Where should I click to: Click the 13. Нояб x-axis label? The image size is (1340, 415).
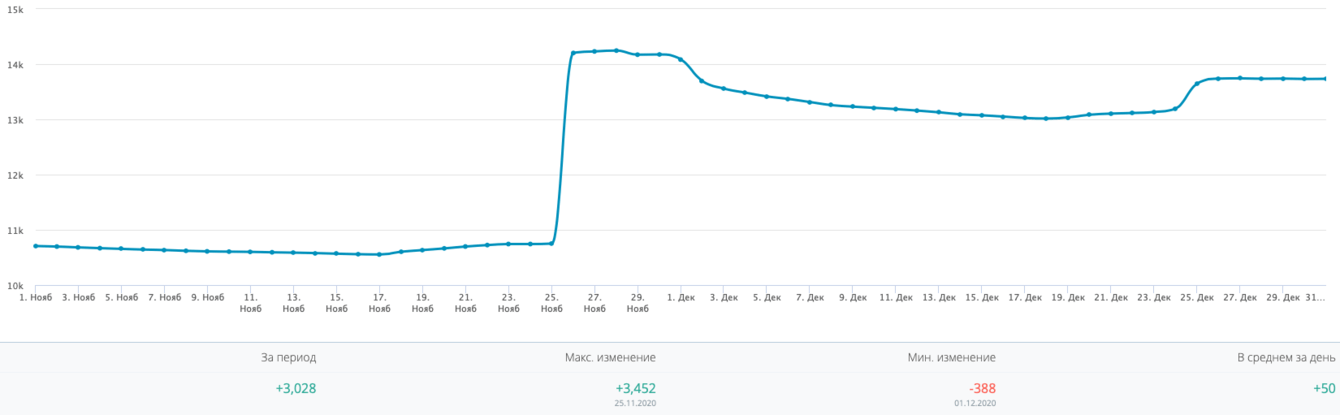click(293, 302)
